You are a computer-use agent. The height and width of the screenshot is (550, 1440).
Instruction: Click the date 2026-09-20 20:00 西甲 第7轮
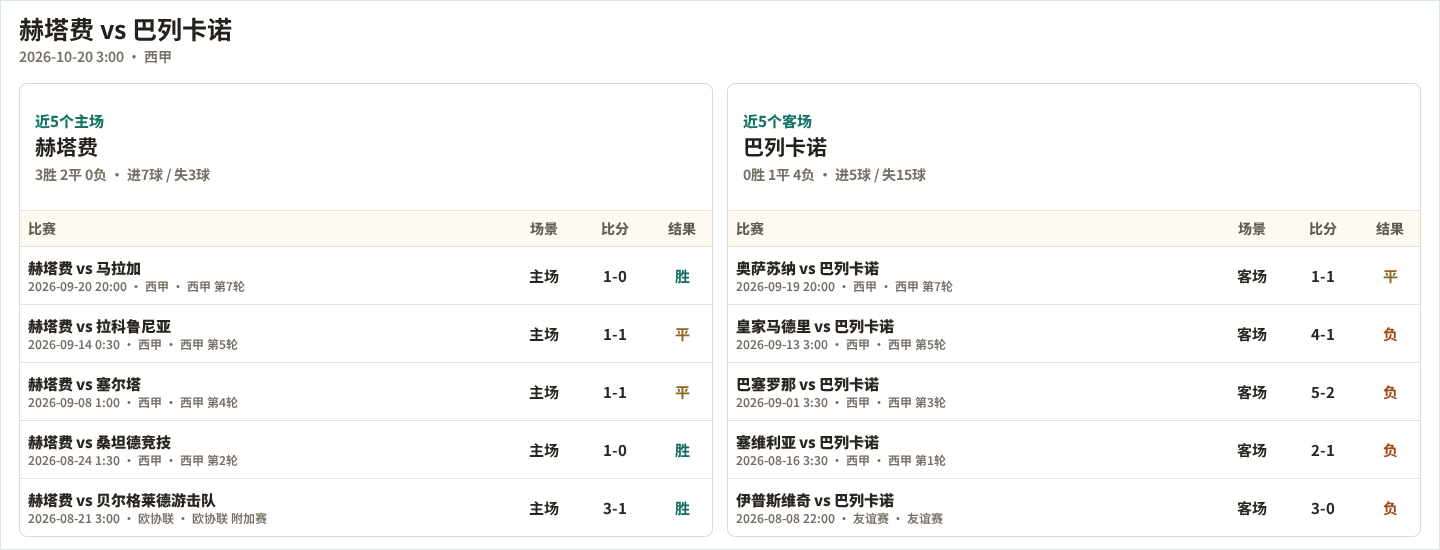pyautogui.click(x=136, y=287)
